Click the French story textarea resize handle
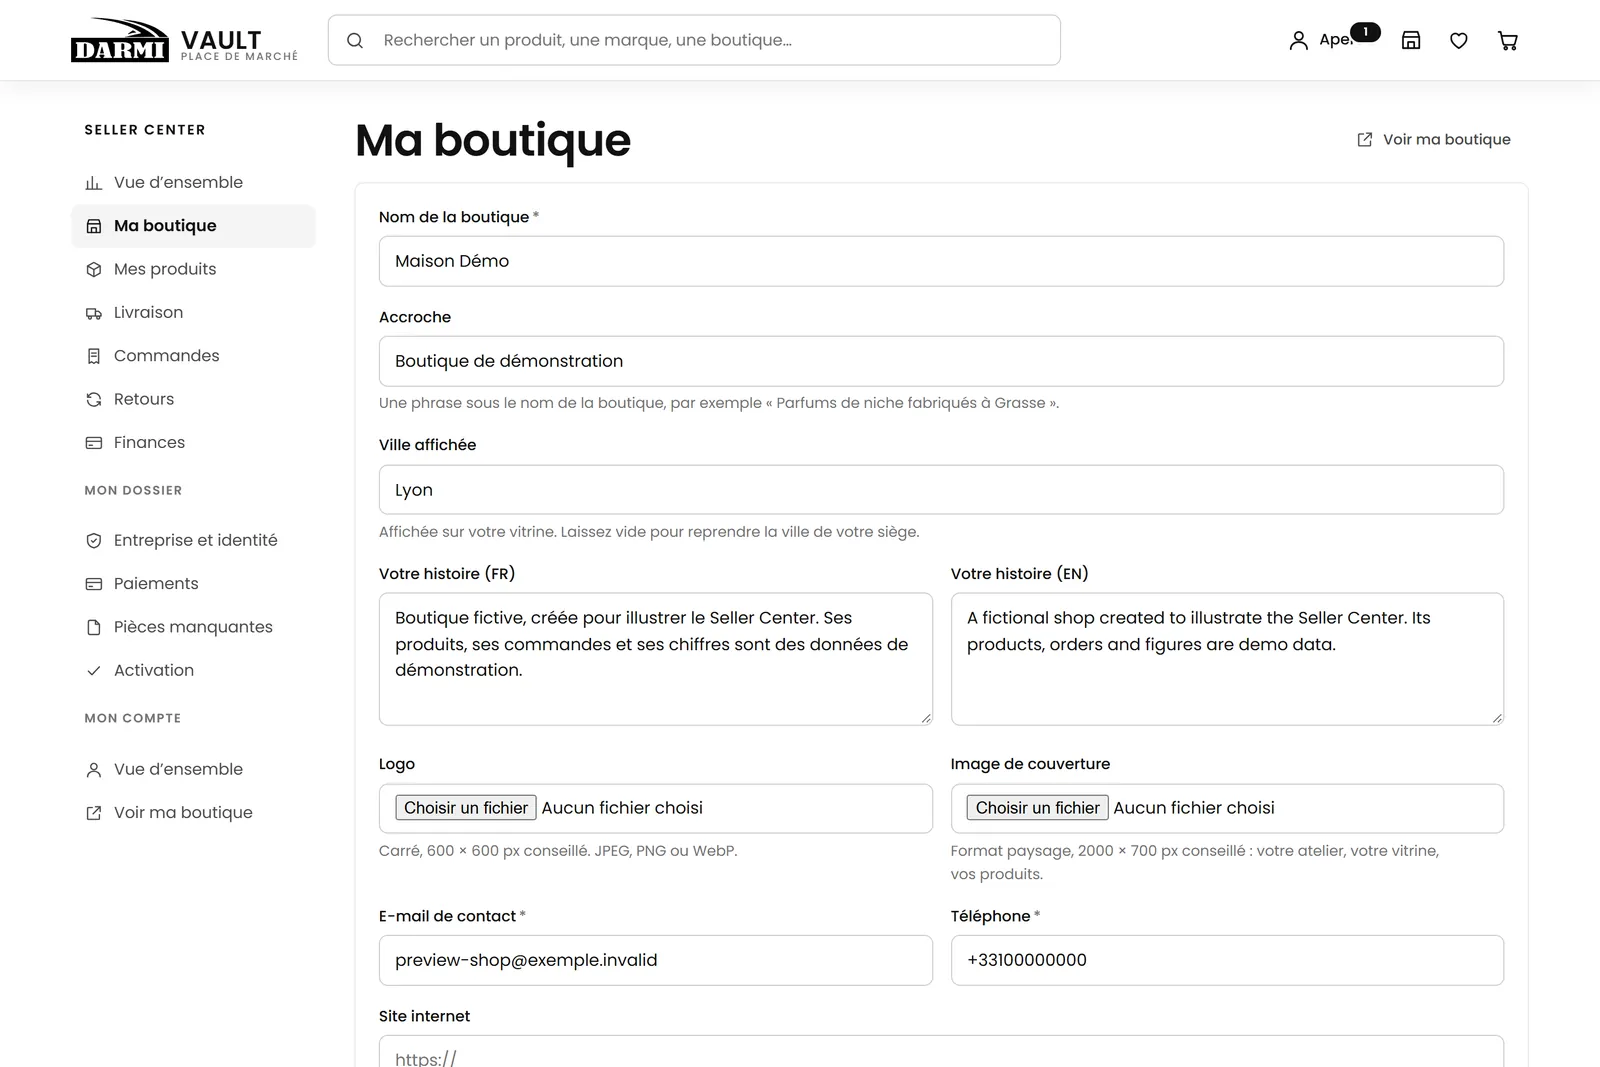This screenshot has height=1067, width=1600. [x=926, y=718]
